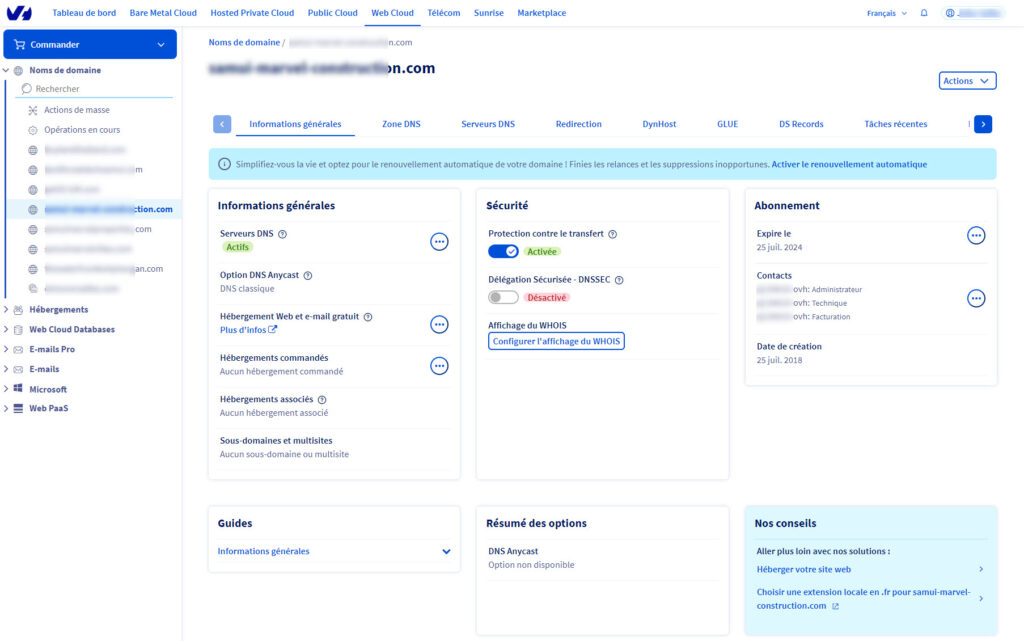This screenshot has width=1024, height=641.
Task: Click the OVH logo icon
Action: [19, 12]
